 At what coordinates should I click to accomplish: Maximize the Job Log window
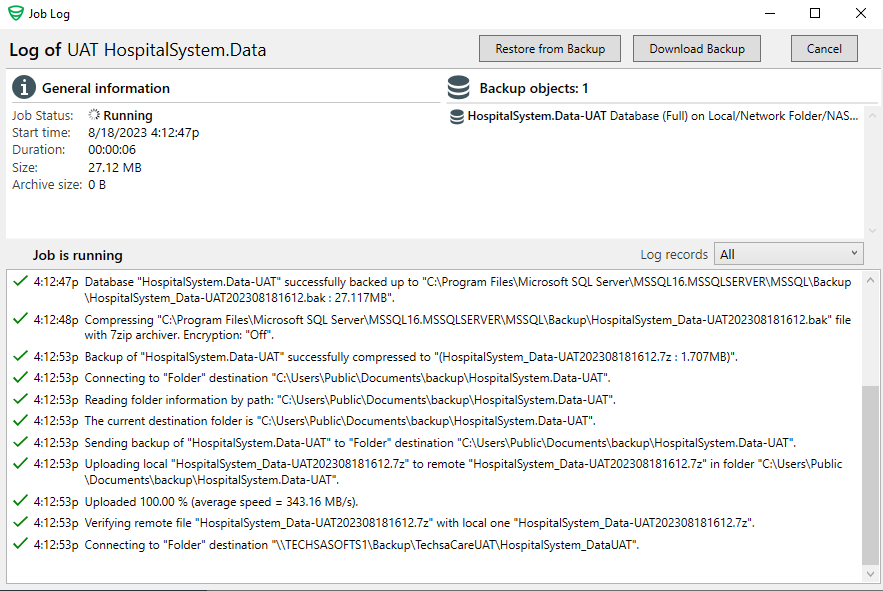tap(815, 14)
